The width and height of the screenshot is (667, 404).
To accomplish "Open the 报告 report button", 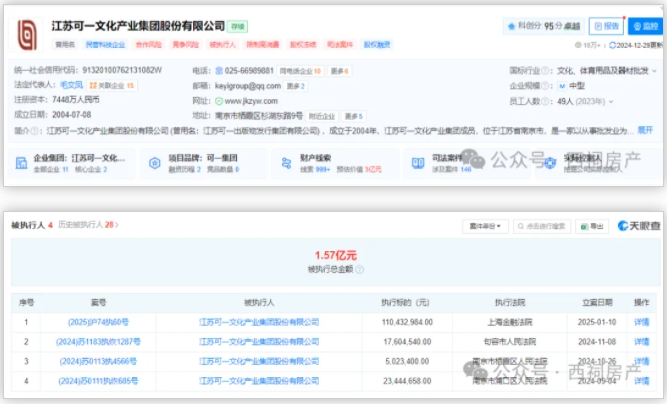I will pos(603,26).
